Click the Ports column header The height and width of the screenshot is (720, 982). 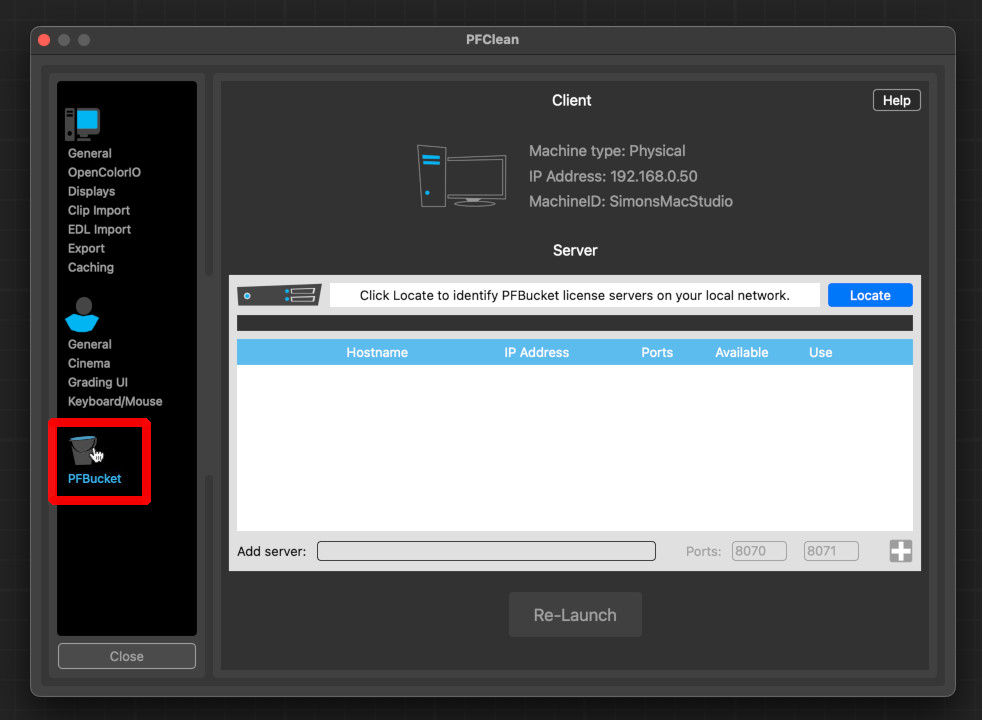[657, 352]
